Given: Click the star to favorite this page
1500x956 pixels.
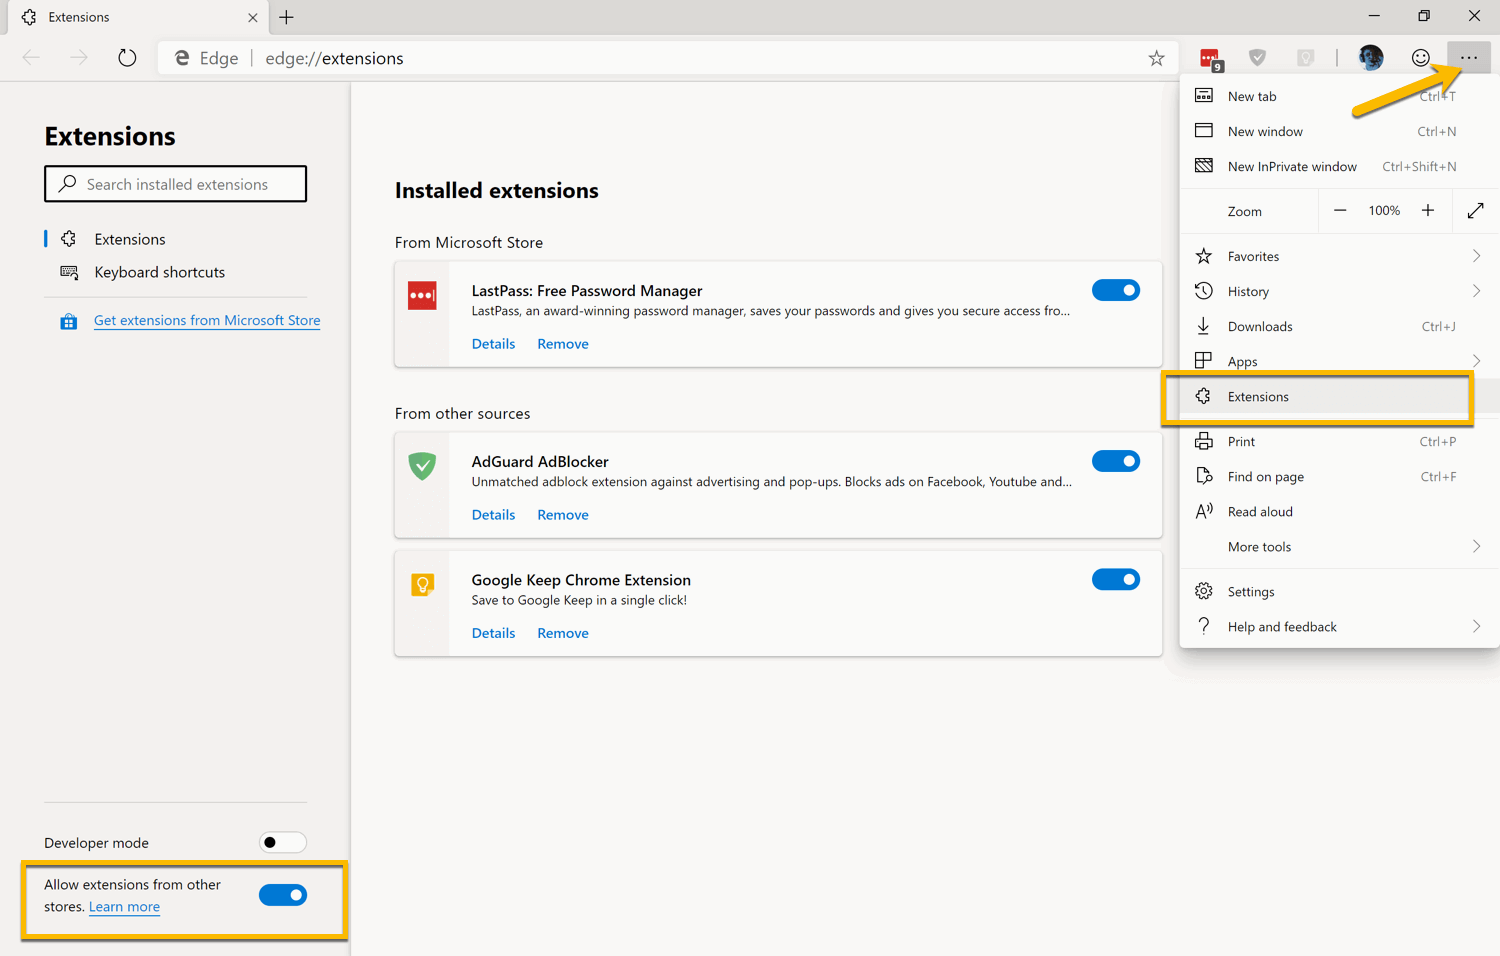Looking at the screenshot, I should click(x=1156, y=58).
